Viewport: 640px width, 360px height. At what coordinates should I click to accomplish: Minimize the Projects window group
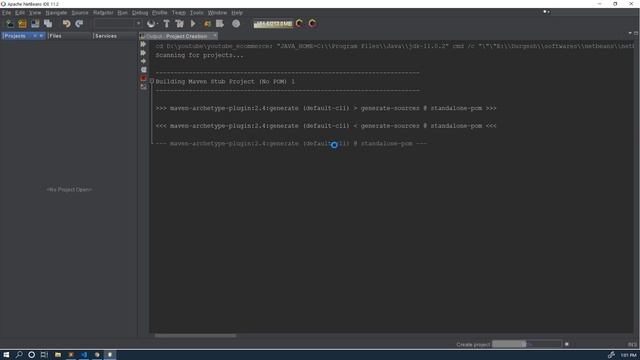[x=41, y=36]
